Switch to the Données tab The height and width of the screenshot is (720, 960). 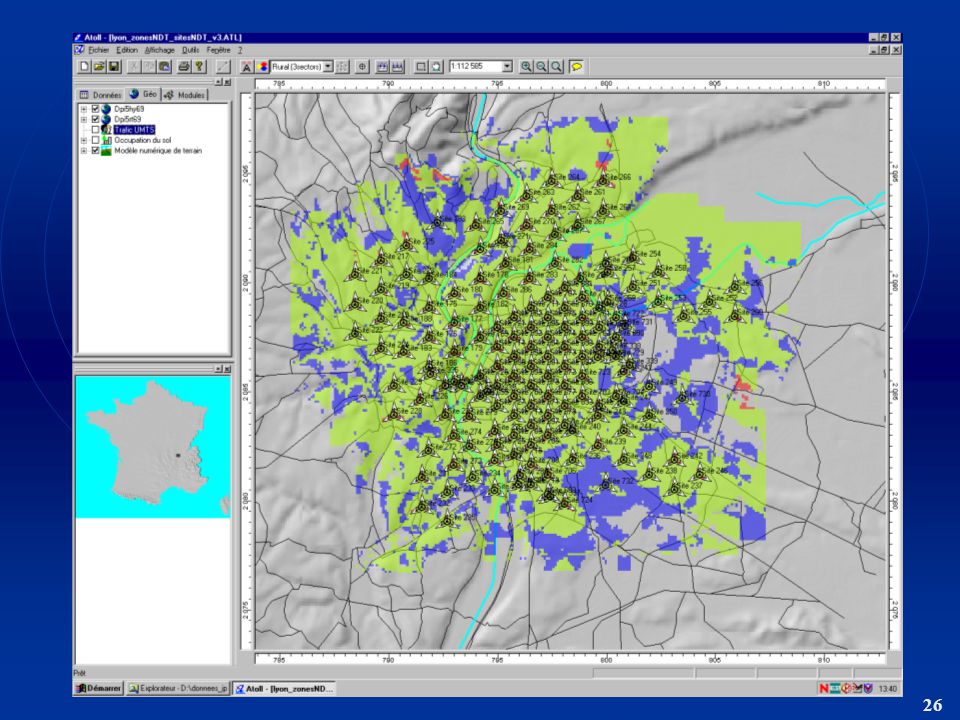(x=101, y=95)
